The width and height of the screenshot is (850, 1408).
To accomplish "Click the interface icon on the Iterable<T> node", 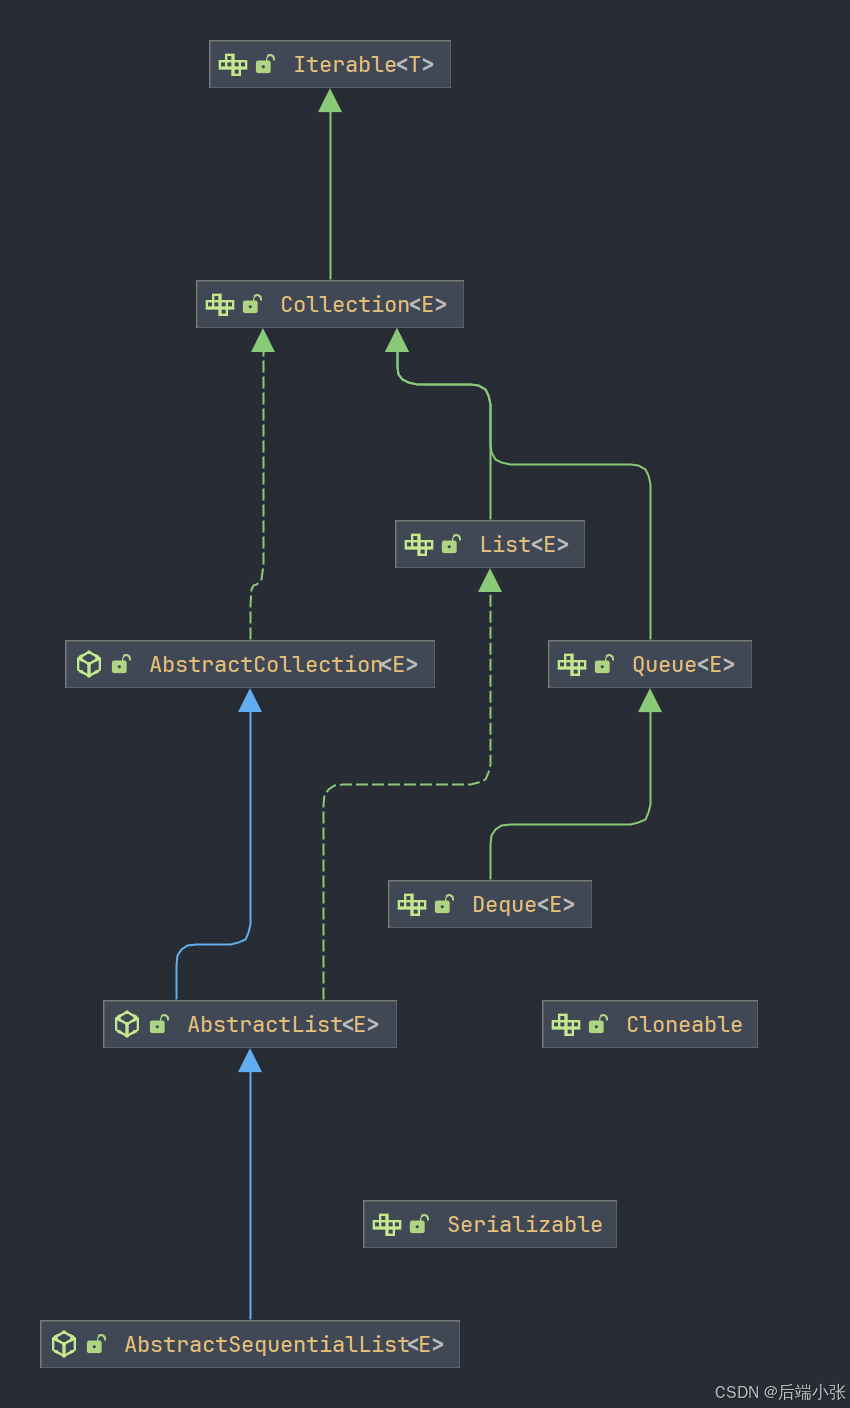I will (x=233, y=64).
